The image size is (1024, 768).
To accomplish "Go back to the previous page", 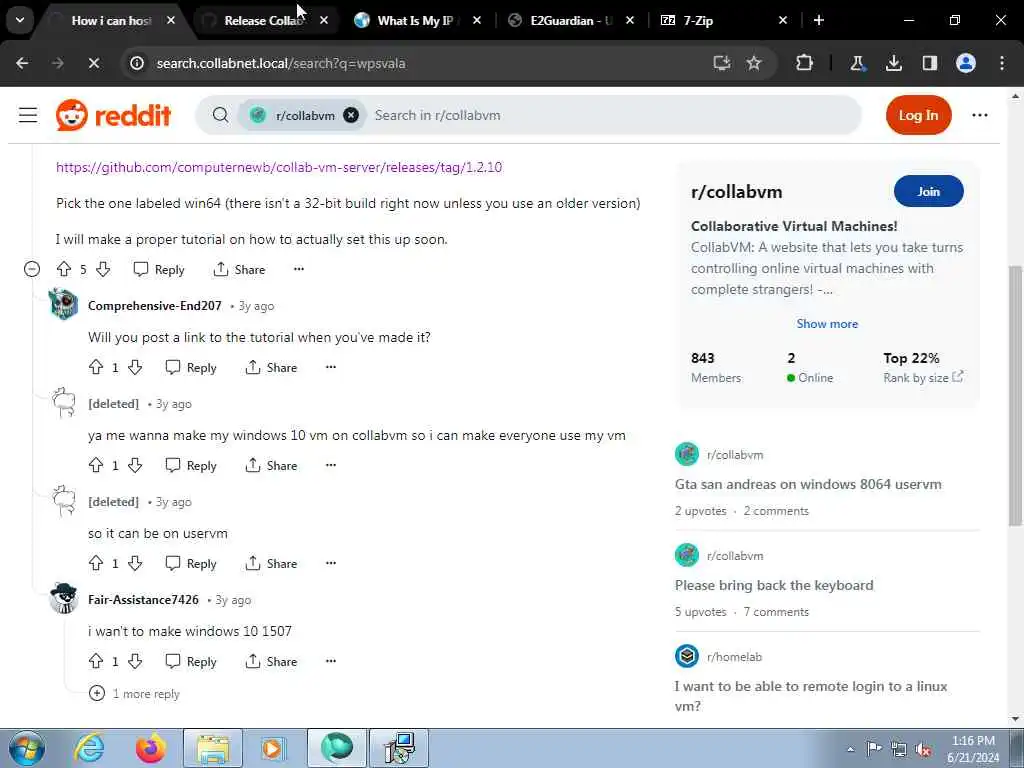I will (22, 63).
